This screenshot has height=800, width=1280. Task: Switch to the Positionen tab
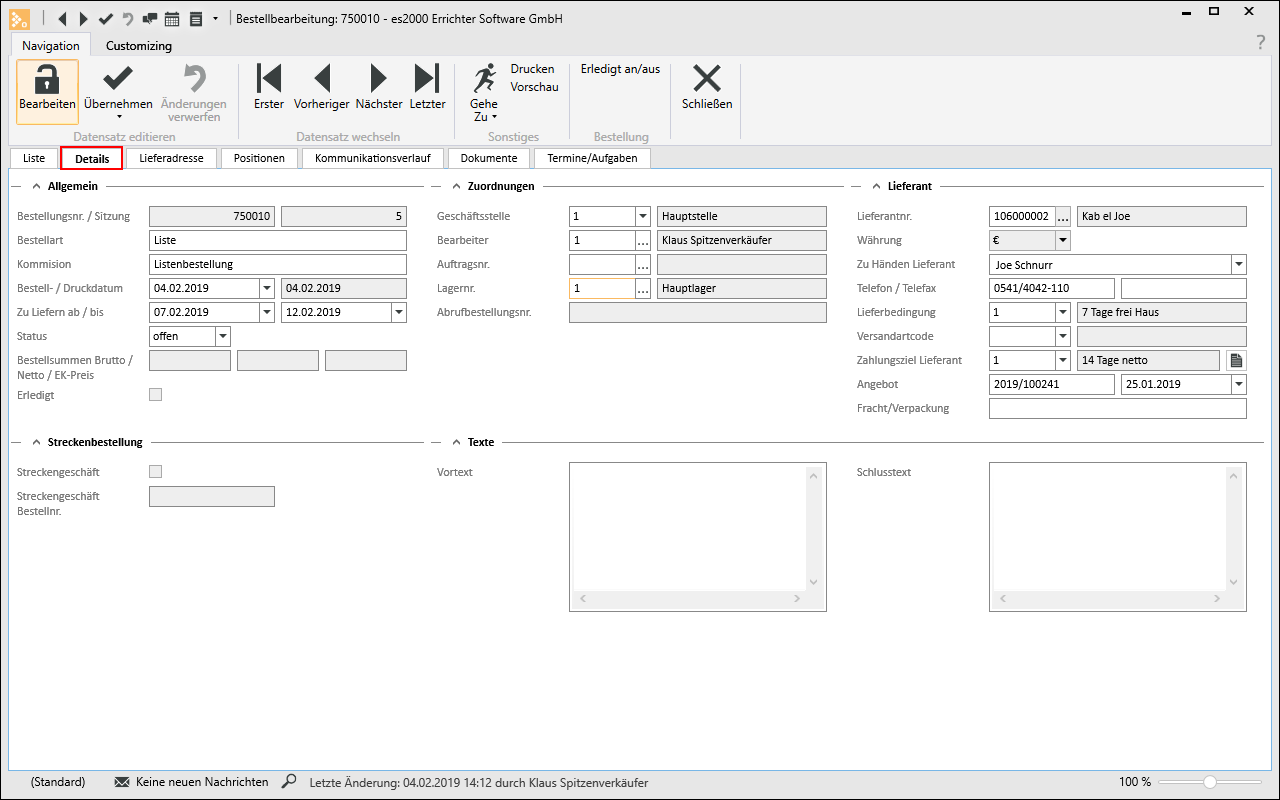[x=259, y=158]
